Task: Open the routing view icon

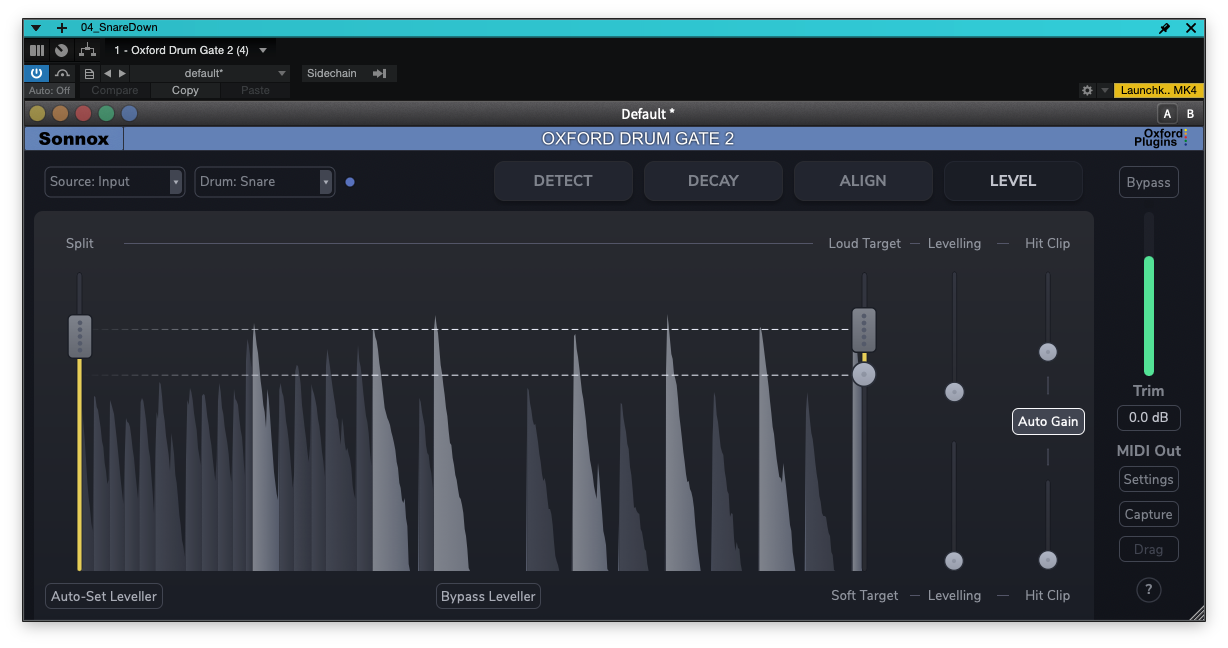Action: (88, 50)
